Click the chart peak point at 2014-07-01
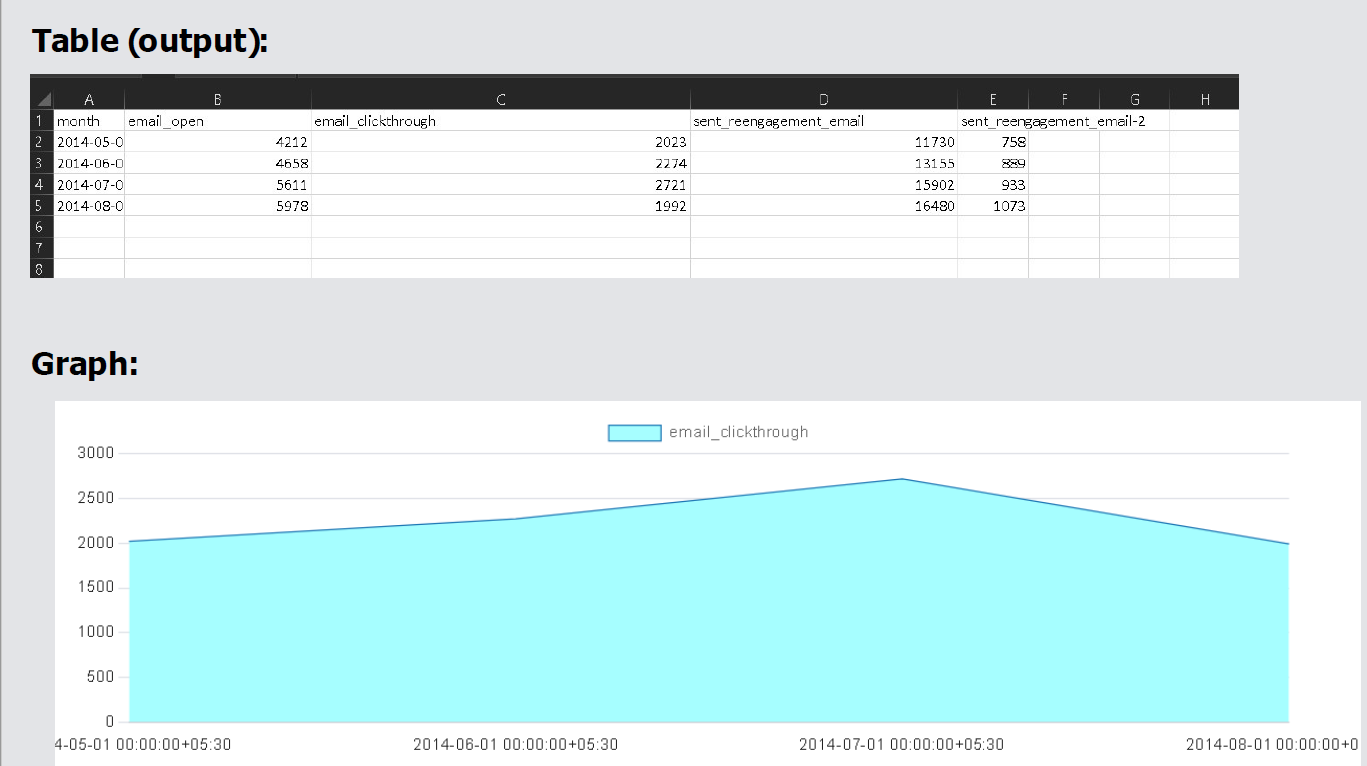The width and height of the screenshot is (1367, 766). point(902,479)
